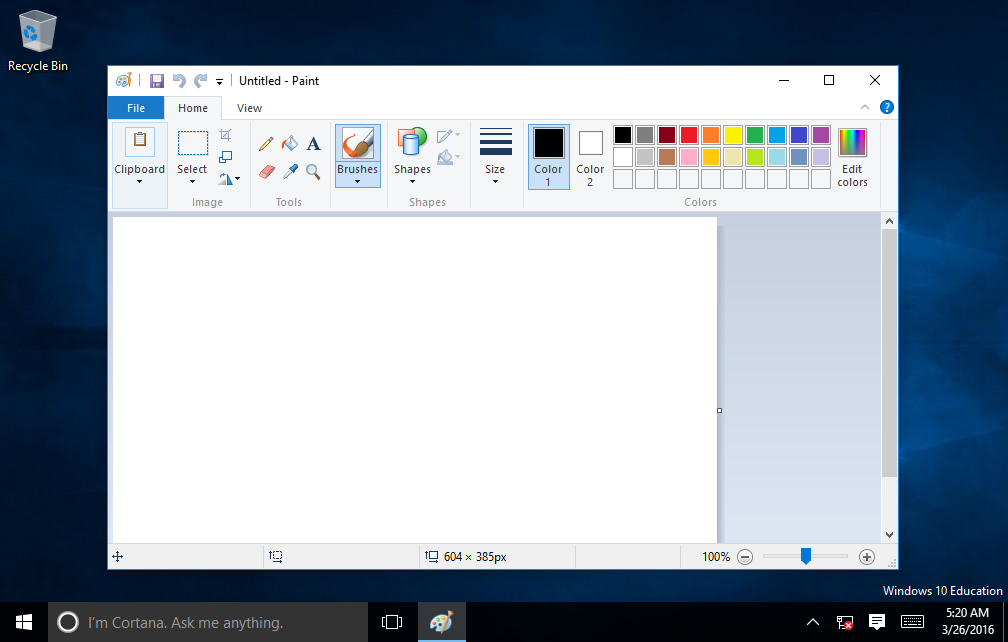Click the Paint app icon in title bar
Viewport: 1008px width, 642px height.
(123, 80)
